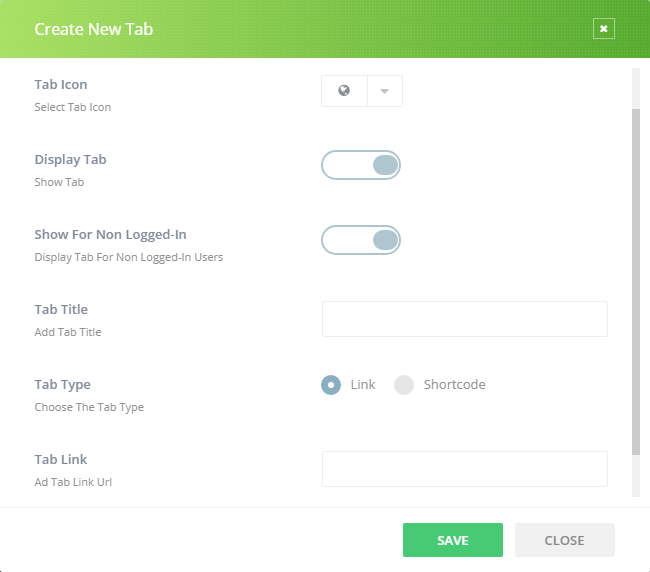Toggle Show For Non Logged-In switch
Screen dimensions: 650x572
(x=361, y=240)
